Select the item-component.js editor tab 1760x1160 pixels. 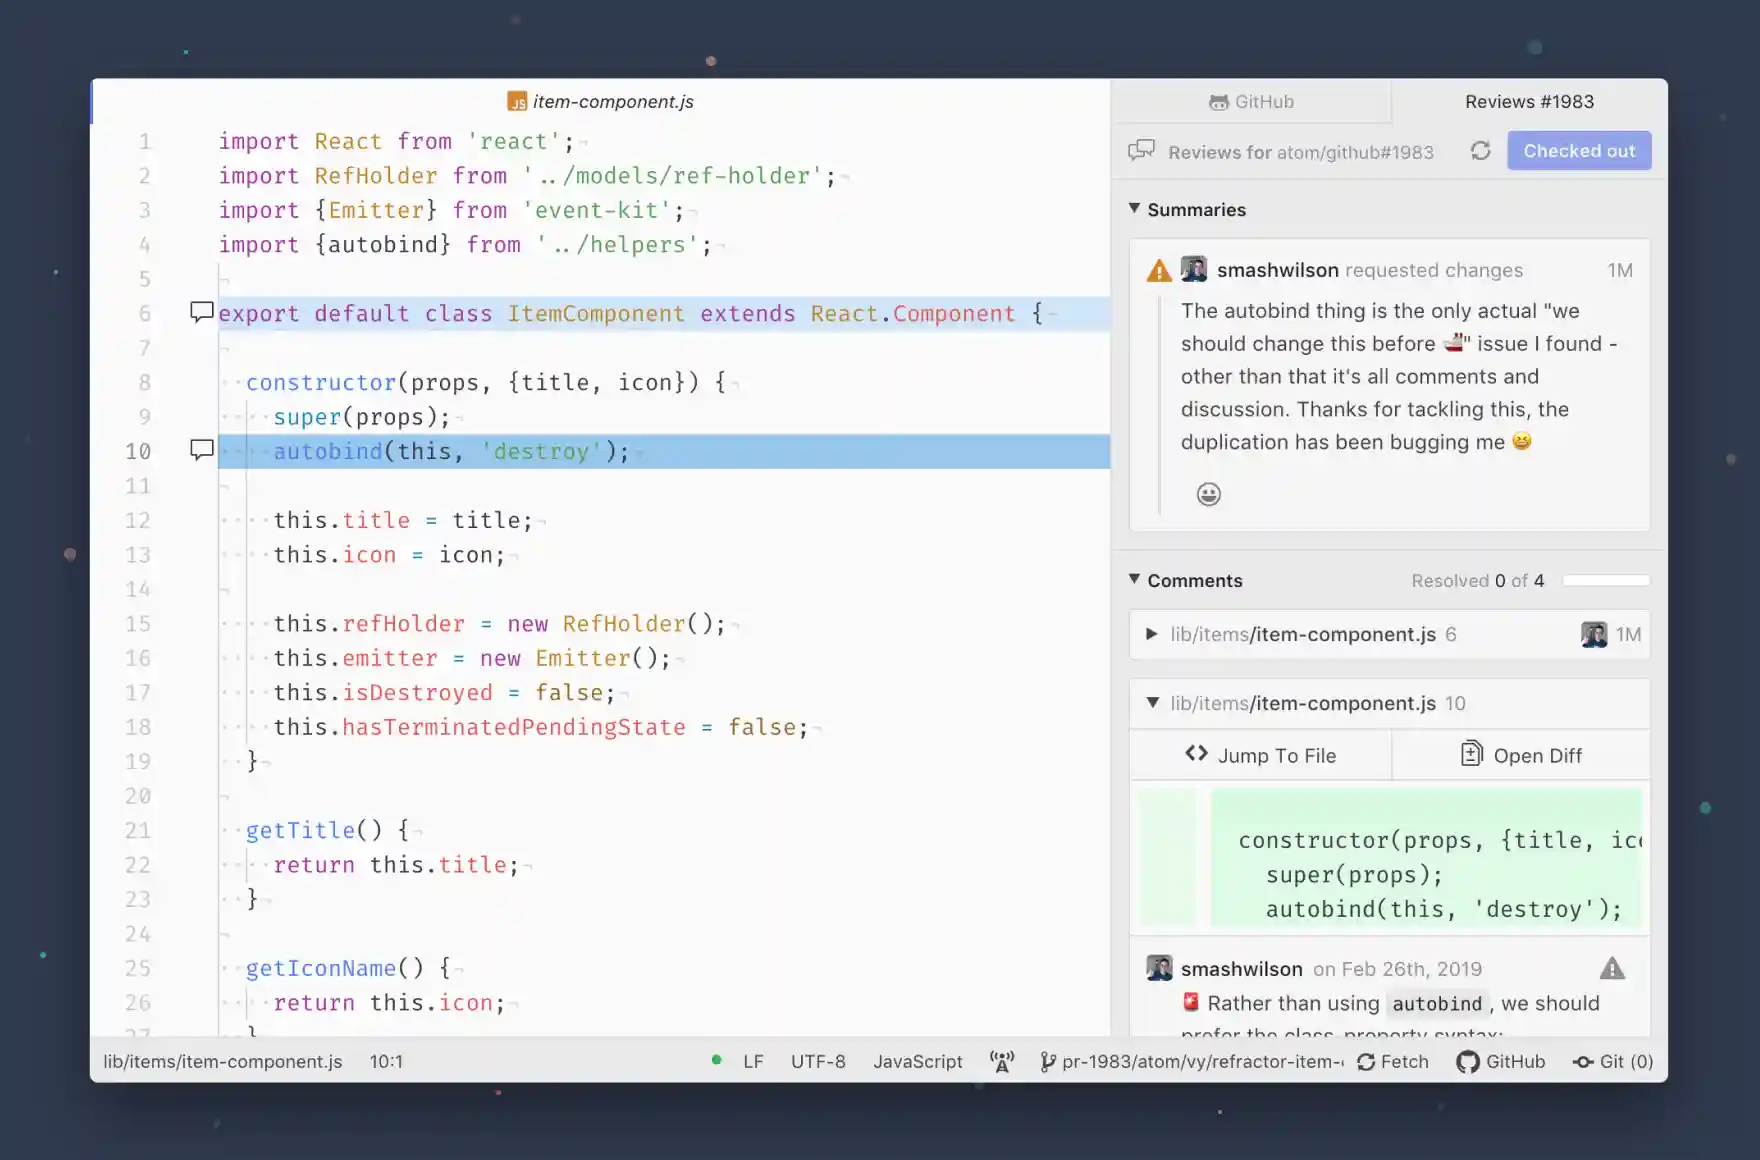600,101
